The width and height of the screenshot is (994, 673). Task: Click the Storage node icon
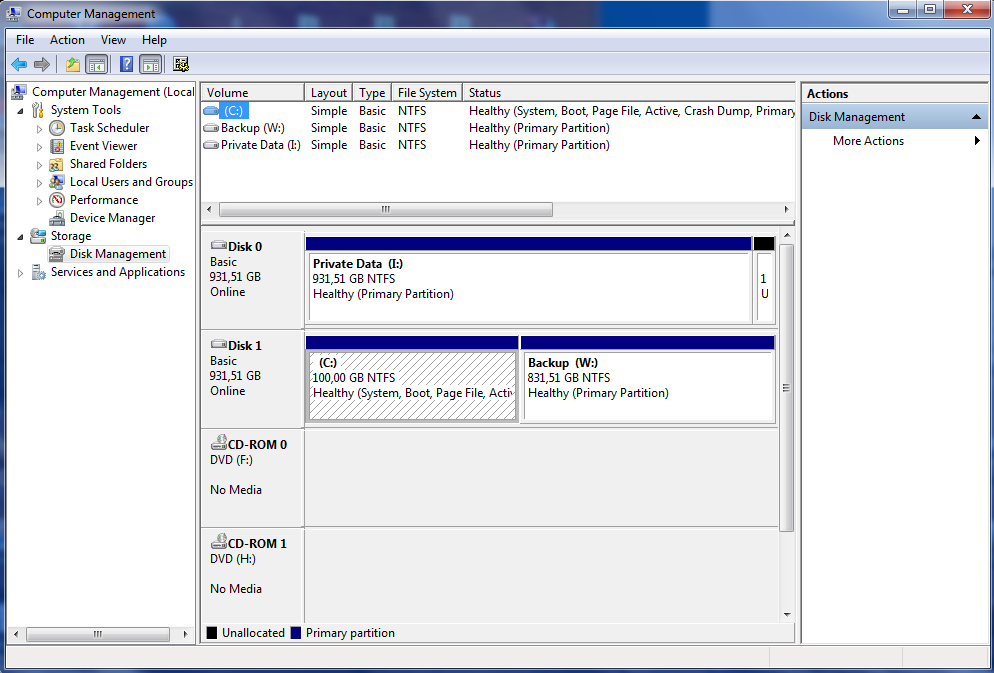pos(38,236)
